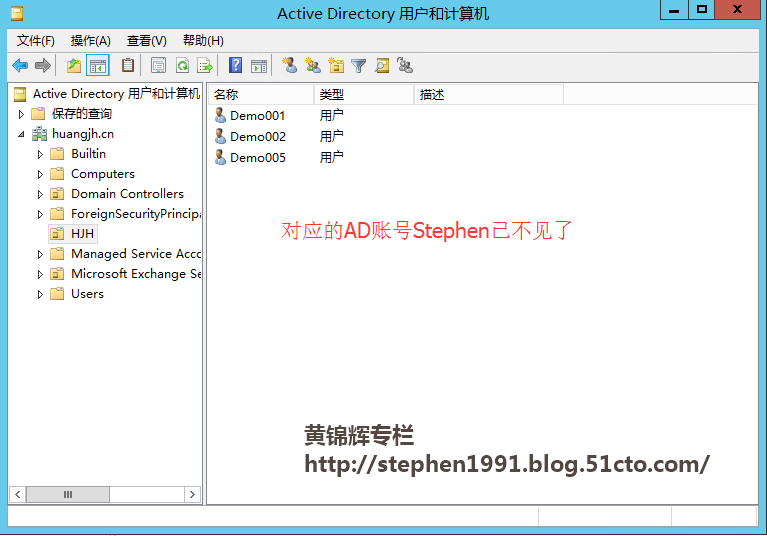The width and height of the screenshot is (767, 536).
Task: Toggle show/hide console tree icon
Action: [97, 66]
